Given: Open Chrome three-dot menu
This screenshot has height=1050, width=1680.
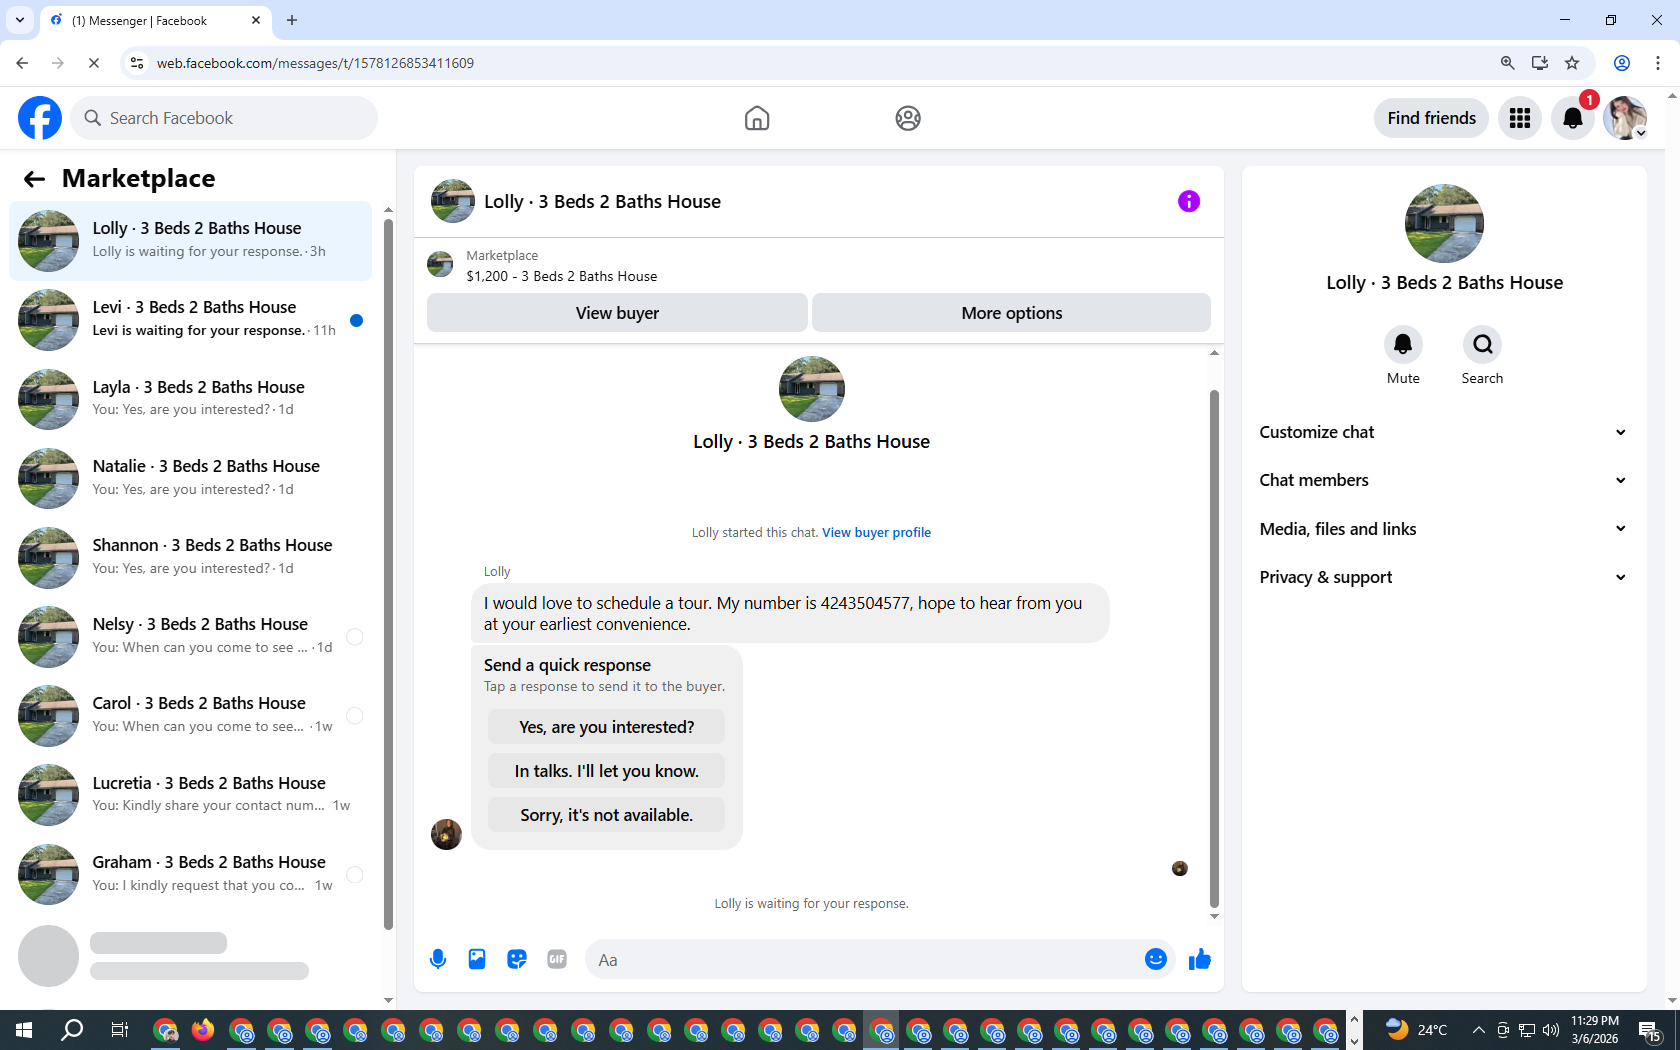Looking at the screenshot, I should (x=1658, y=63).
